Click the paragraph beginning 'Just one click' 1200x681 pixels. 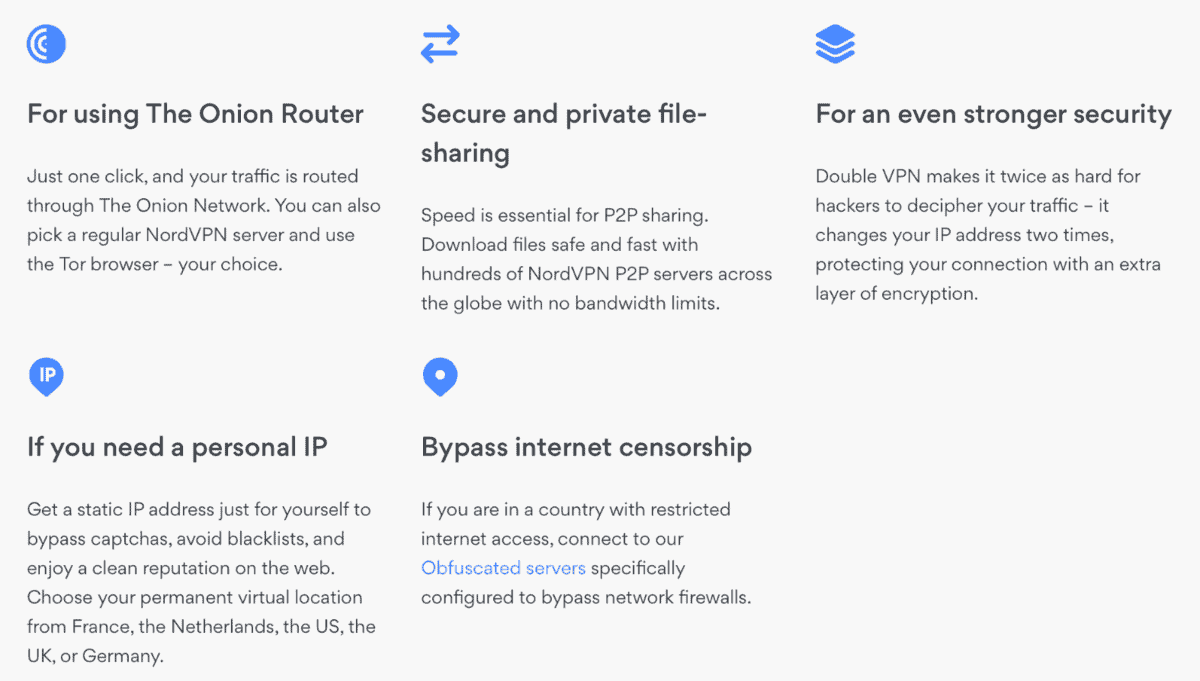[x=192, y=221]
